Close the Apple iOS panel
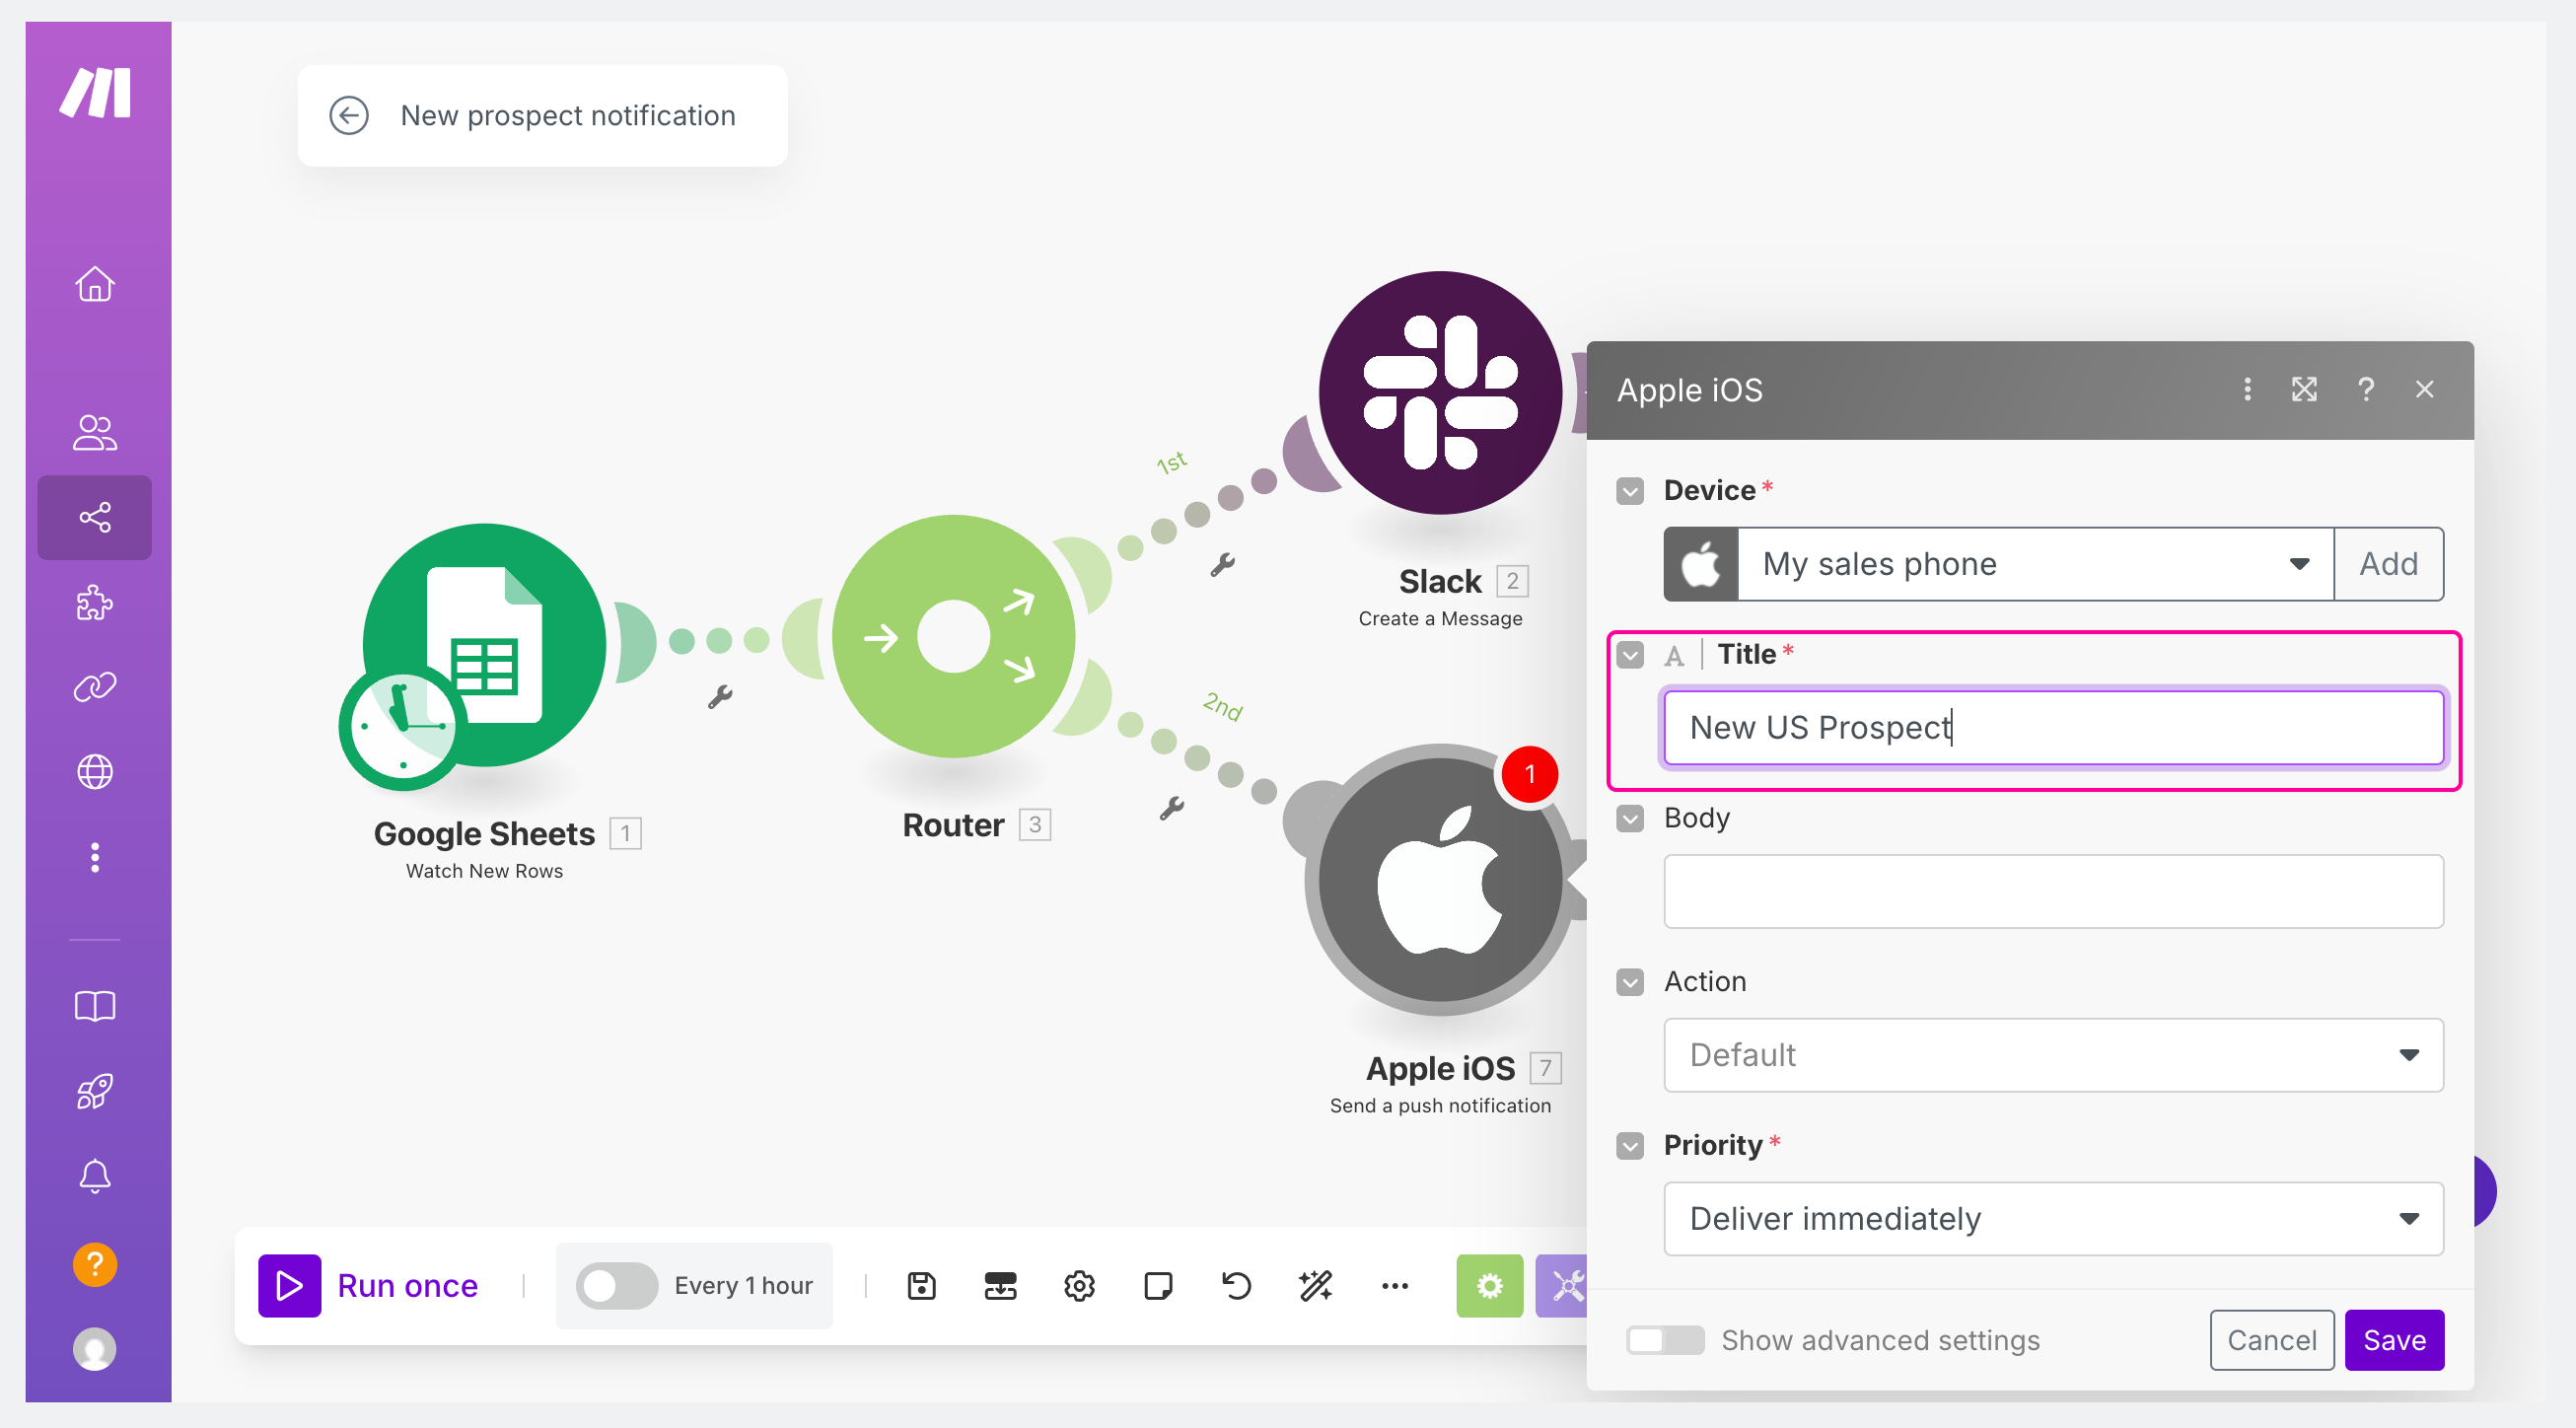The width and height of the screenshot is (2576, 1428). pos(2424,389)
